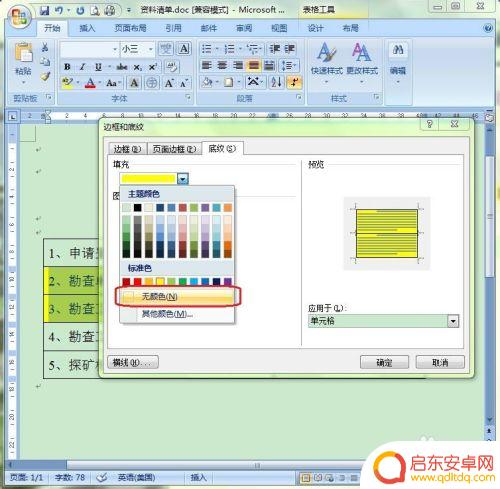Screen dimensions: 500x489
Task: Pick the black theme color swatch
Action: [137, 208]
